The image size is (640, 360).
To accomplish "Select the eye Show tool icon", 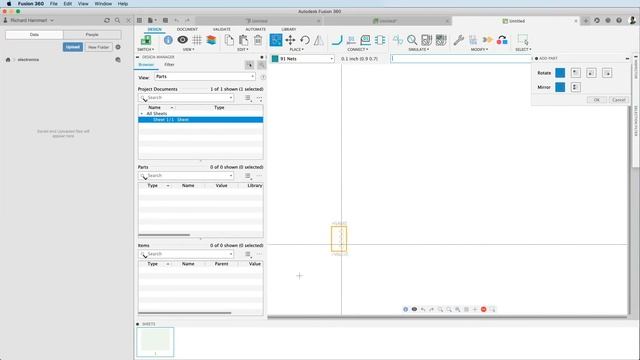I will pyautogui.click(x=182, y=40).
